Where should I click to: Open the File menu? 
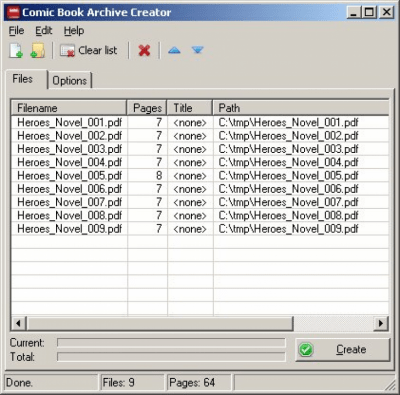click(16, 31)
